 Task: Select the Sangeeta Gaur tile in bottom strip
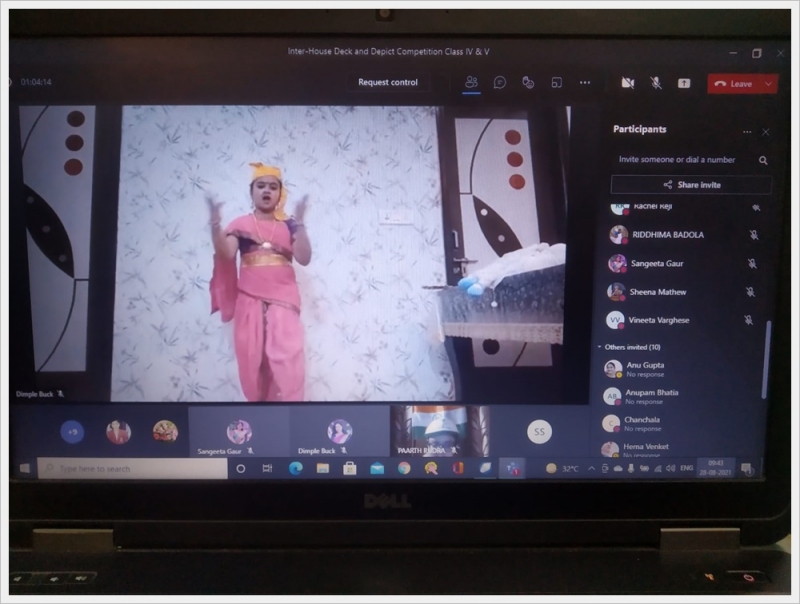pos(239,432)
